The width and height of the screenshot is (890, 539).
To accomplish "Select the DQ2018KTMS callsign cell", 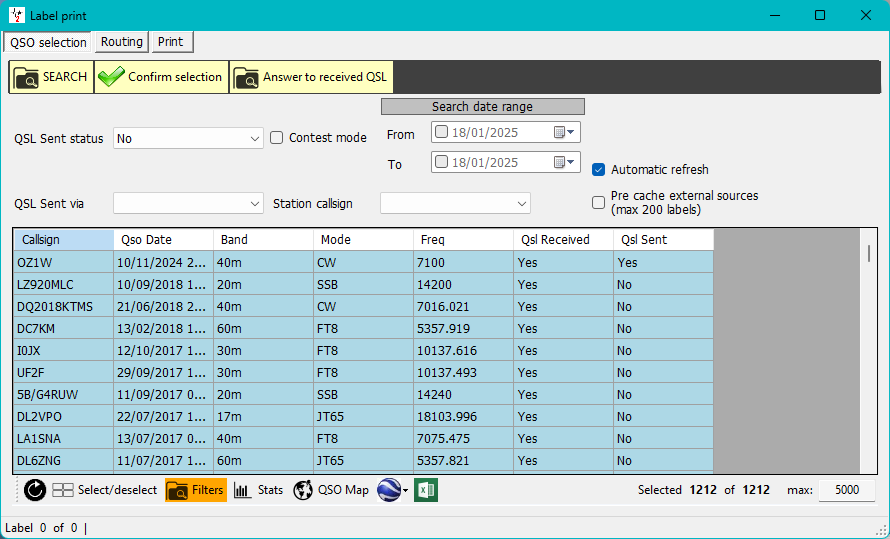I will pyautogui.click(x=64, y=306).
